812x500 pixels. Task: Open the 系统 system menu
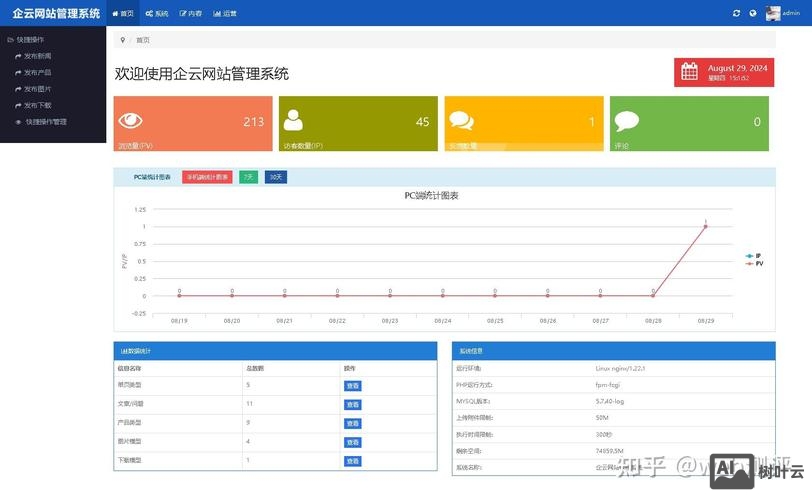pos(157,13)
